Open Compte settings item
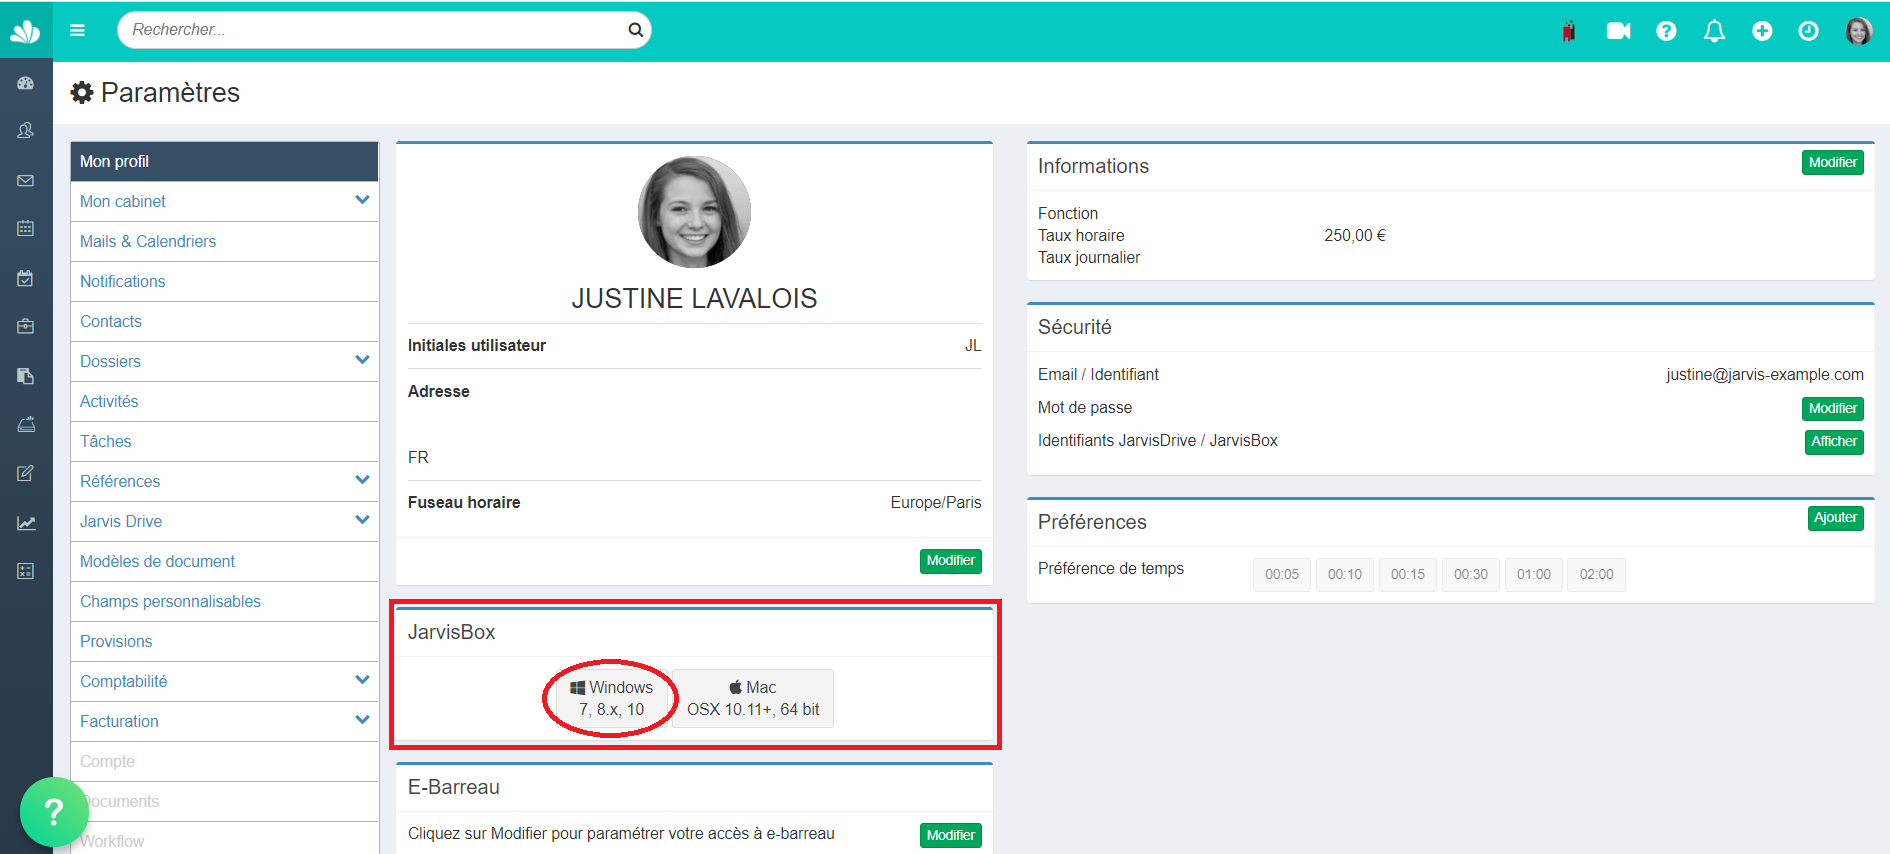This screenshot has width=1890, height=854. pos(224,761)
